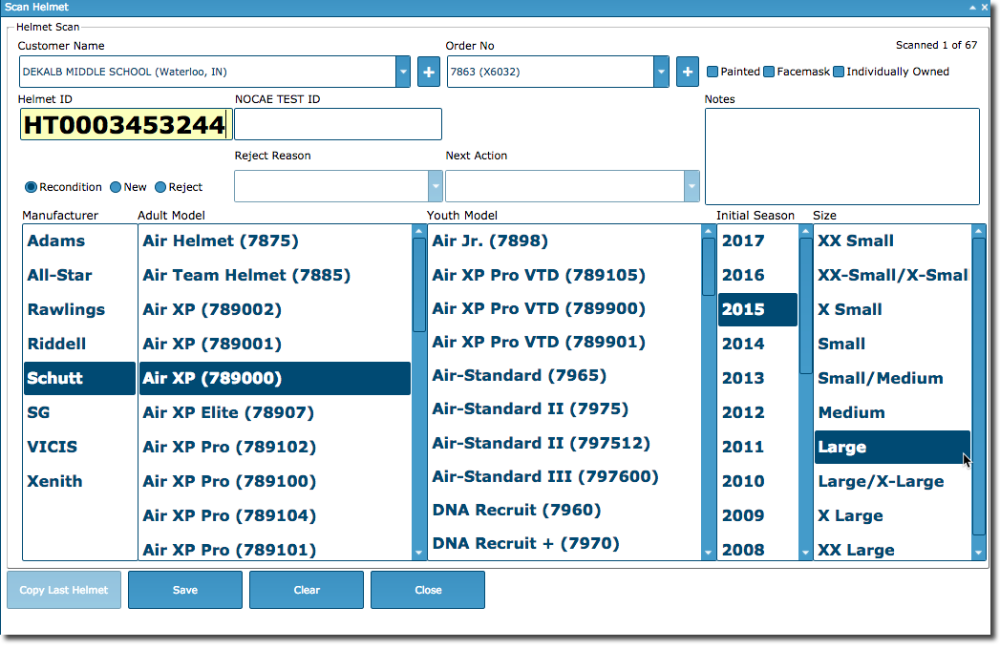Check the Individually Owned option
Screen dimensions: 1000x649
(839, 71)
